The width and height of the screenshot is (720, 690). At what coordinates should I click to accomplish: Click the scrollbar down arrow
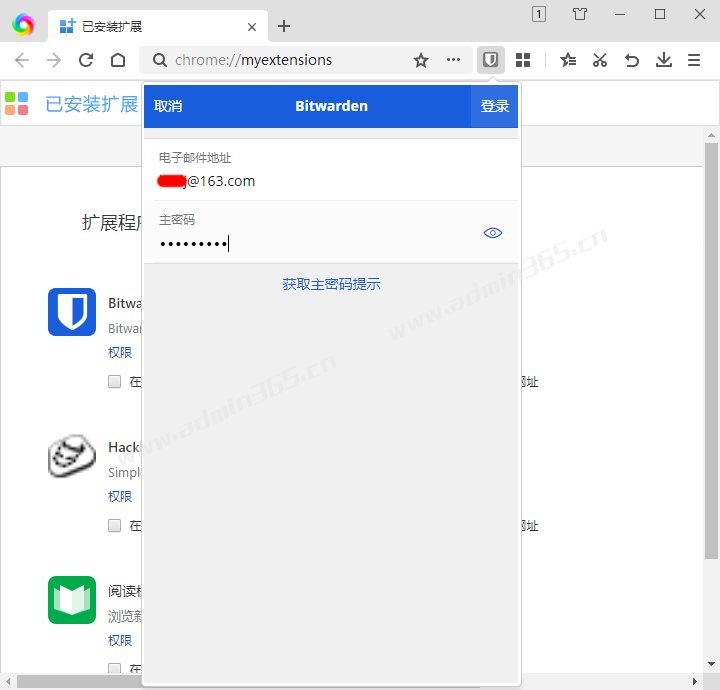tap(711, 664)
